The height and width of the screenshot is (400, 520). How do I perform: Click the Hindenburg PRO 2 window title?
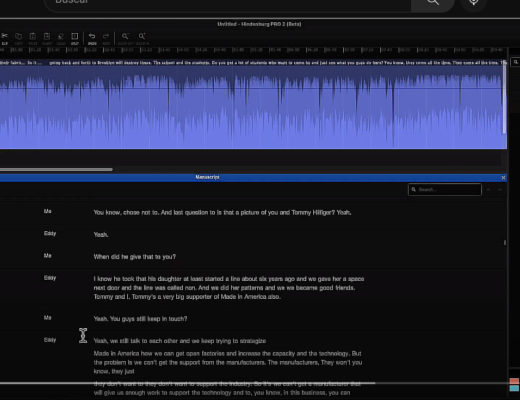[x=259, y=24]
